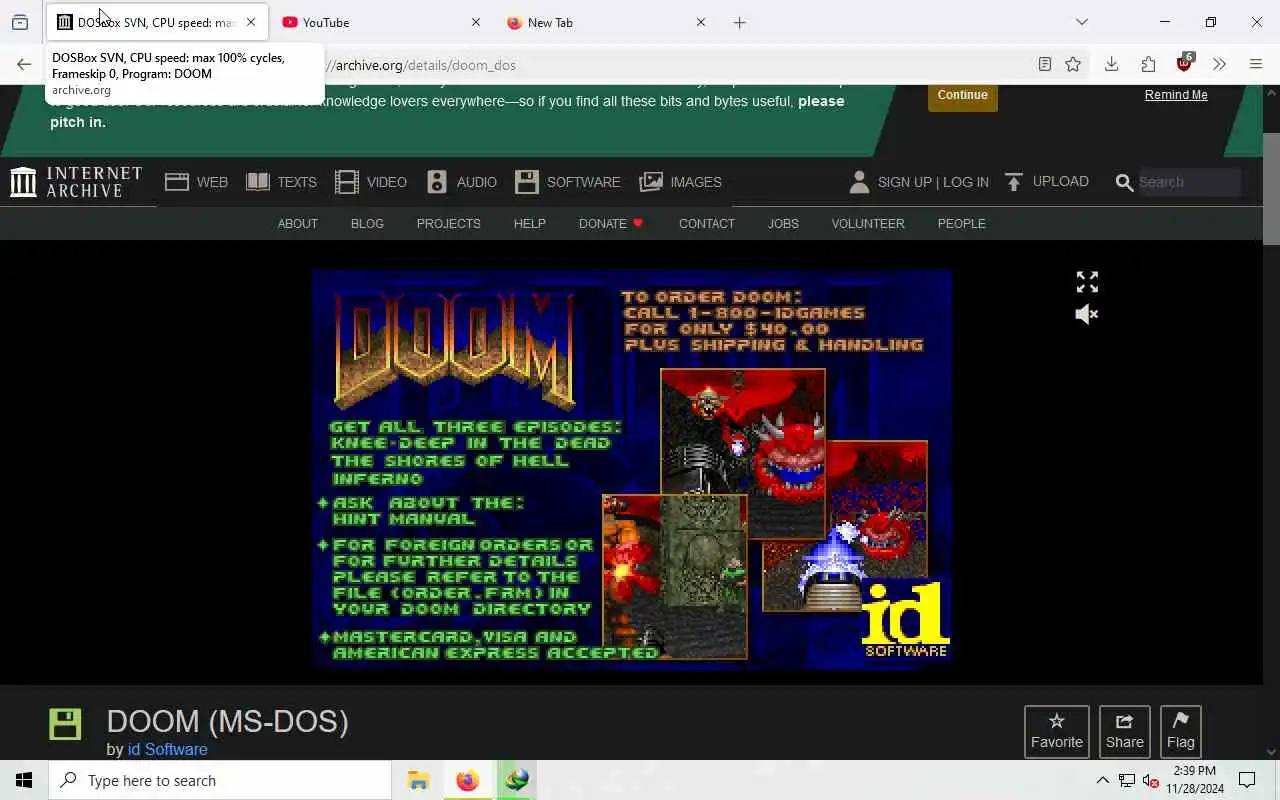Open the browser downloads icon
The height and width of the screenshot is (800, 1280).
(x=1111, y=65)
